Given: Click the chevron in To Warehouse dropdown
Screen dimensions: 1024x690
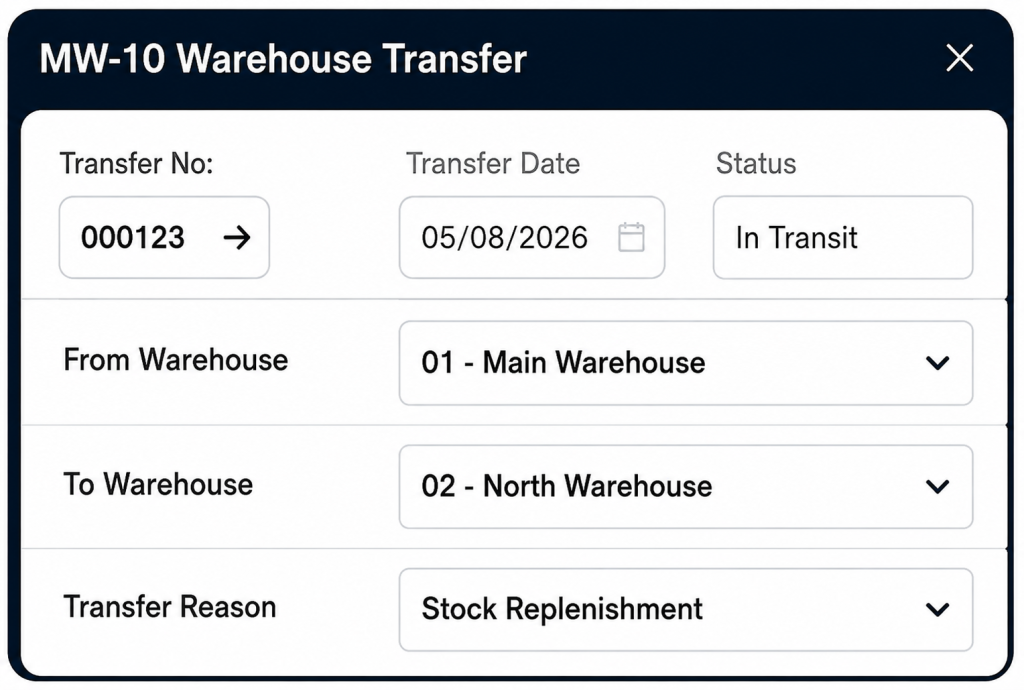Looking at the screenshot, I should pos(937,486).
